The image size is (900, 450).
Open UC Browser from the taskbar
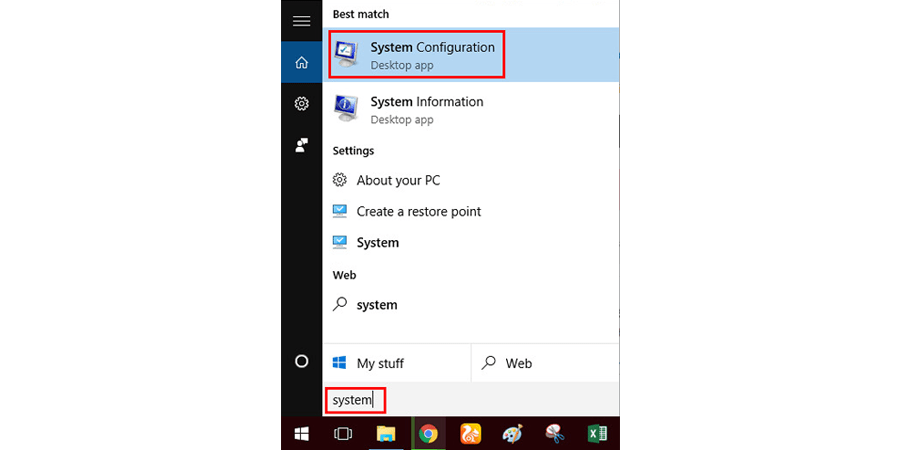471,434
